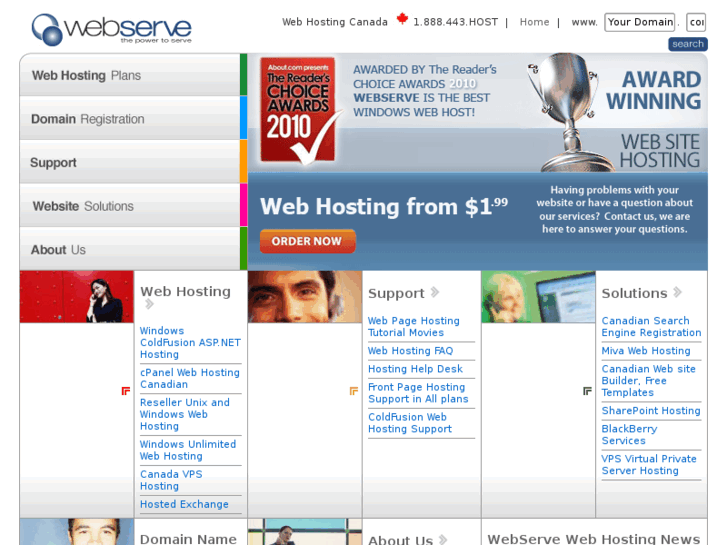Click the ORDER NOW button
The height and width of the screenshot is (545, 727).
click(x=307, y=241)
